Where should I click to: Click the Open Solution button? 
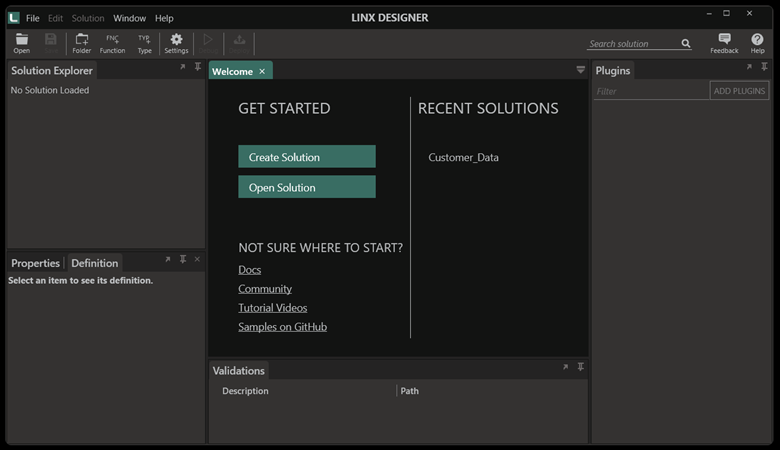coord(307,187)
